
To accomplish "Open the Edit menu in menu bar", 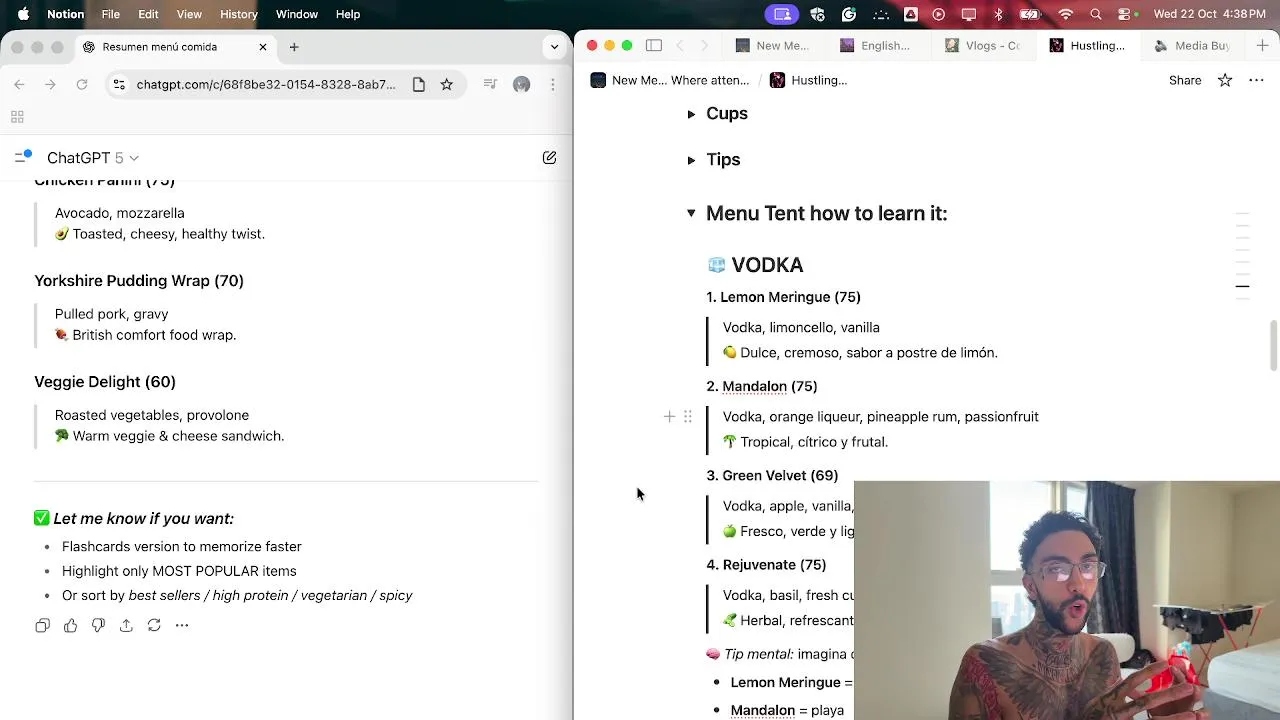I will [148, 14].
